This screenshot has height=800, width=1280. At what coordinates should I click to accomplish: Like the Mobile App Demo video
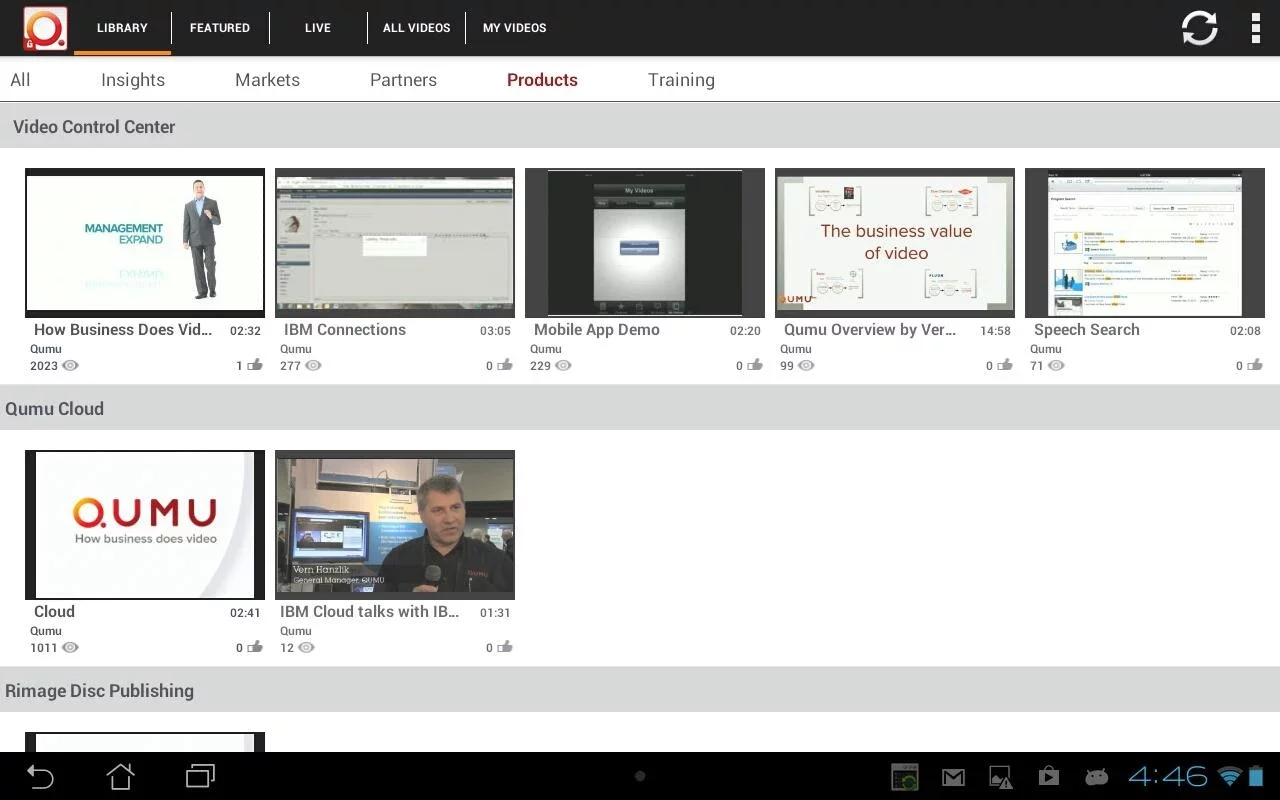pos(755,365)
